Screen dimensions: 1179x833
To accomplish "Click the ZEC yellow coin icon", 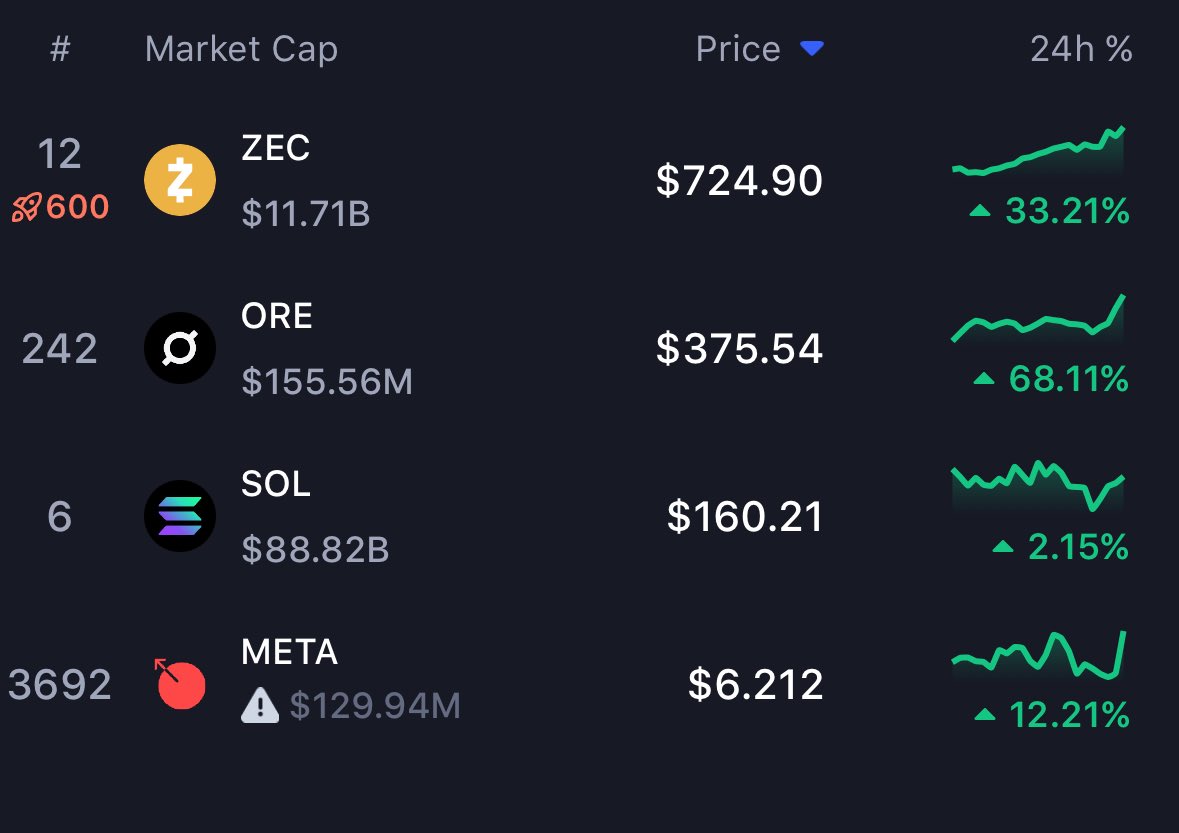I will 180,180.
